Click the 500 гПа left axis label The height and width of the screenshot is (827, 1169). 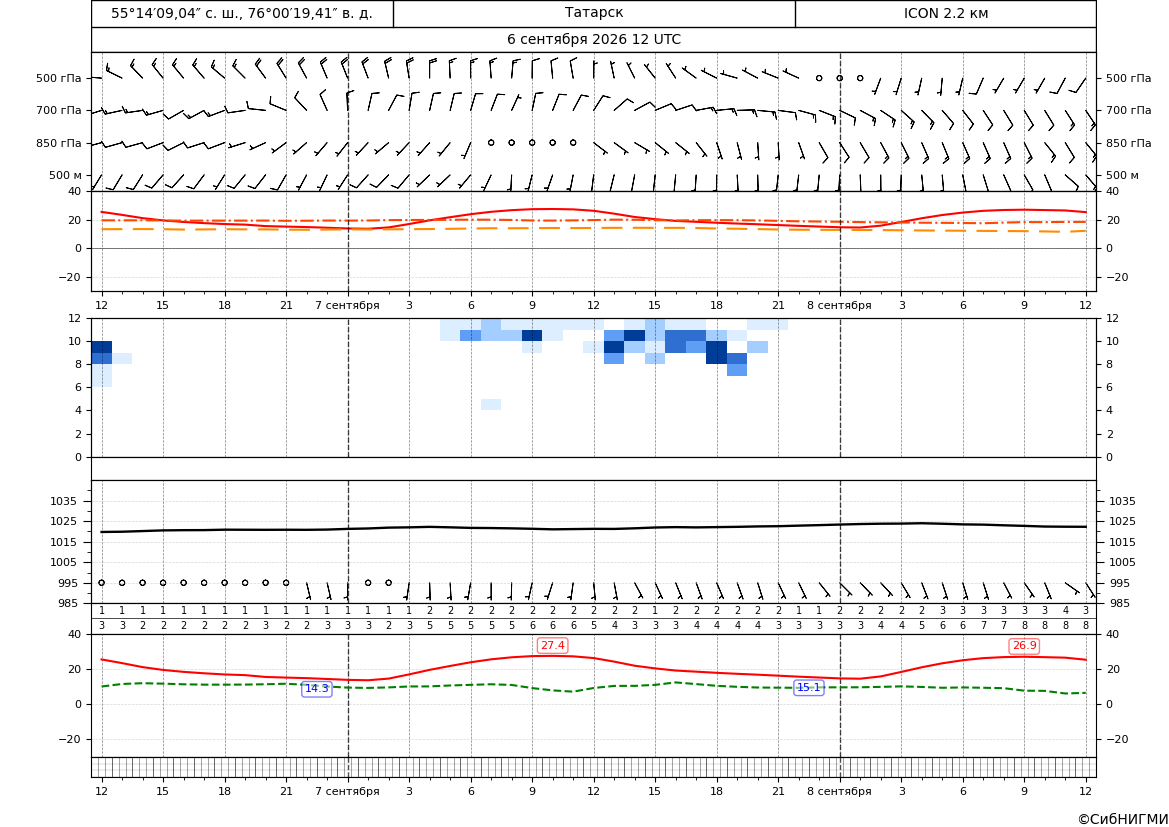pos(58,78)
